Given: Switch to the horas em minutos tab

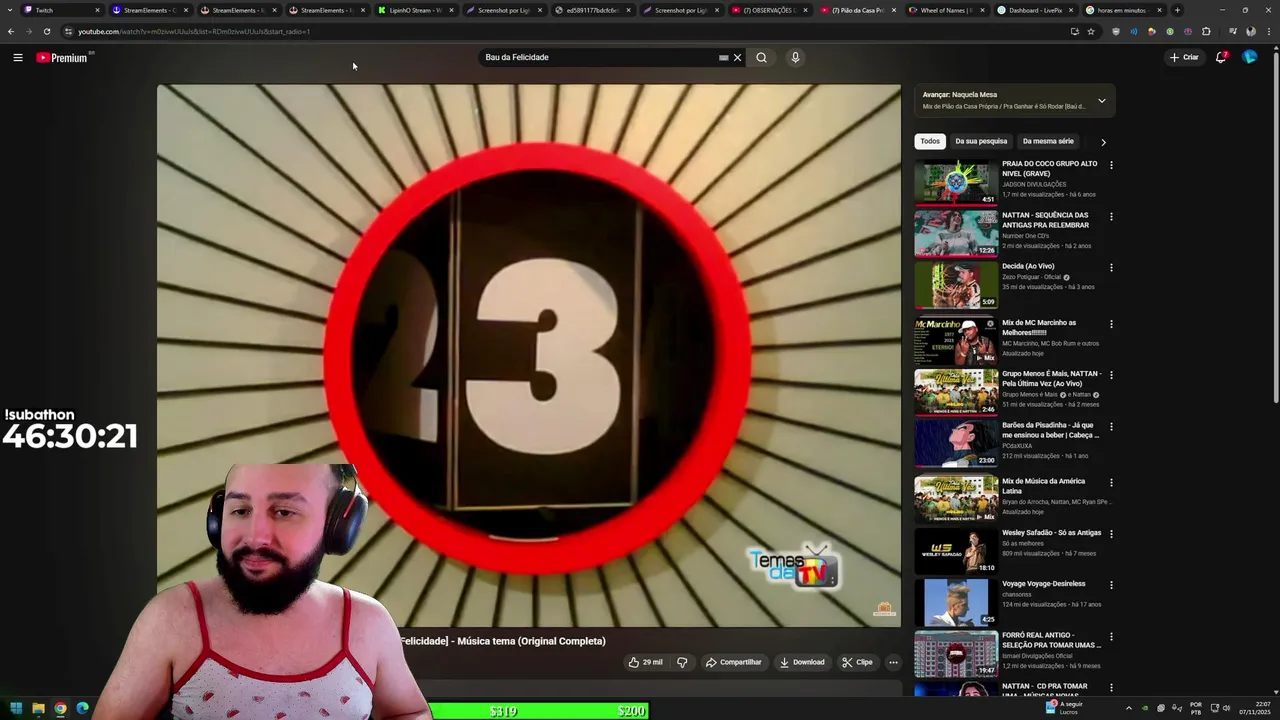Looking at the screenshot, I should pyautogui.click(x=1122, y=10).
